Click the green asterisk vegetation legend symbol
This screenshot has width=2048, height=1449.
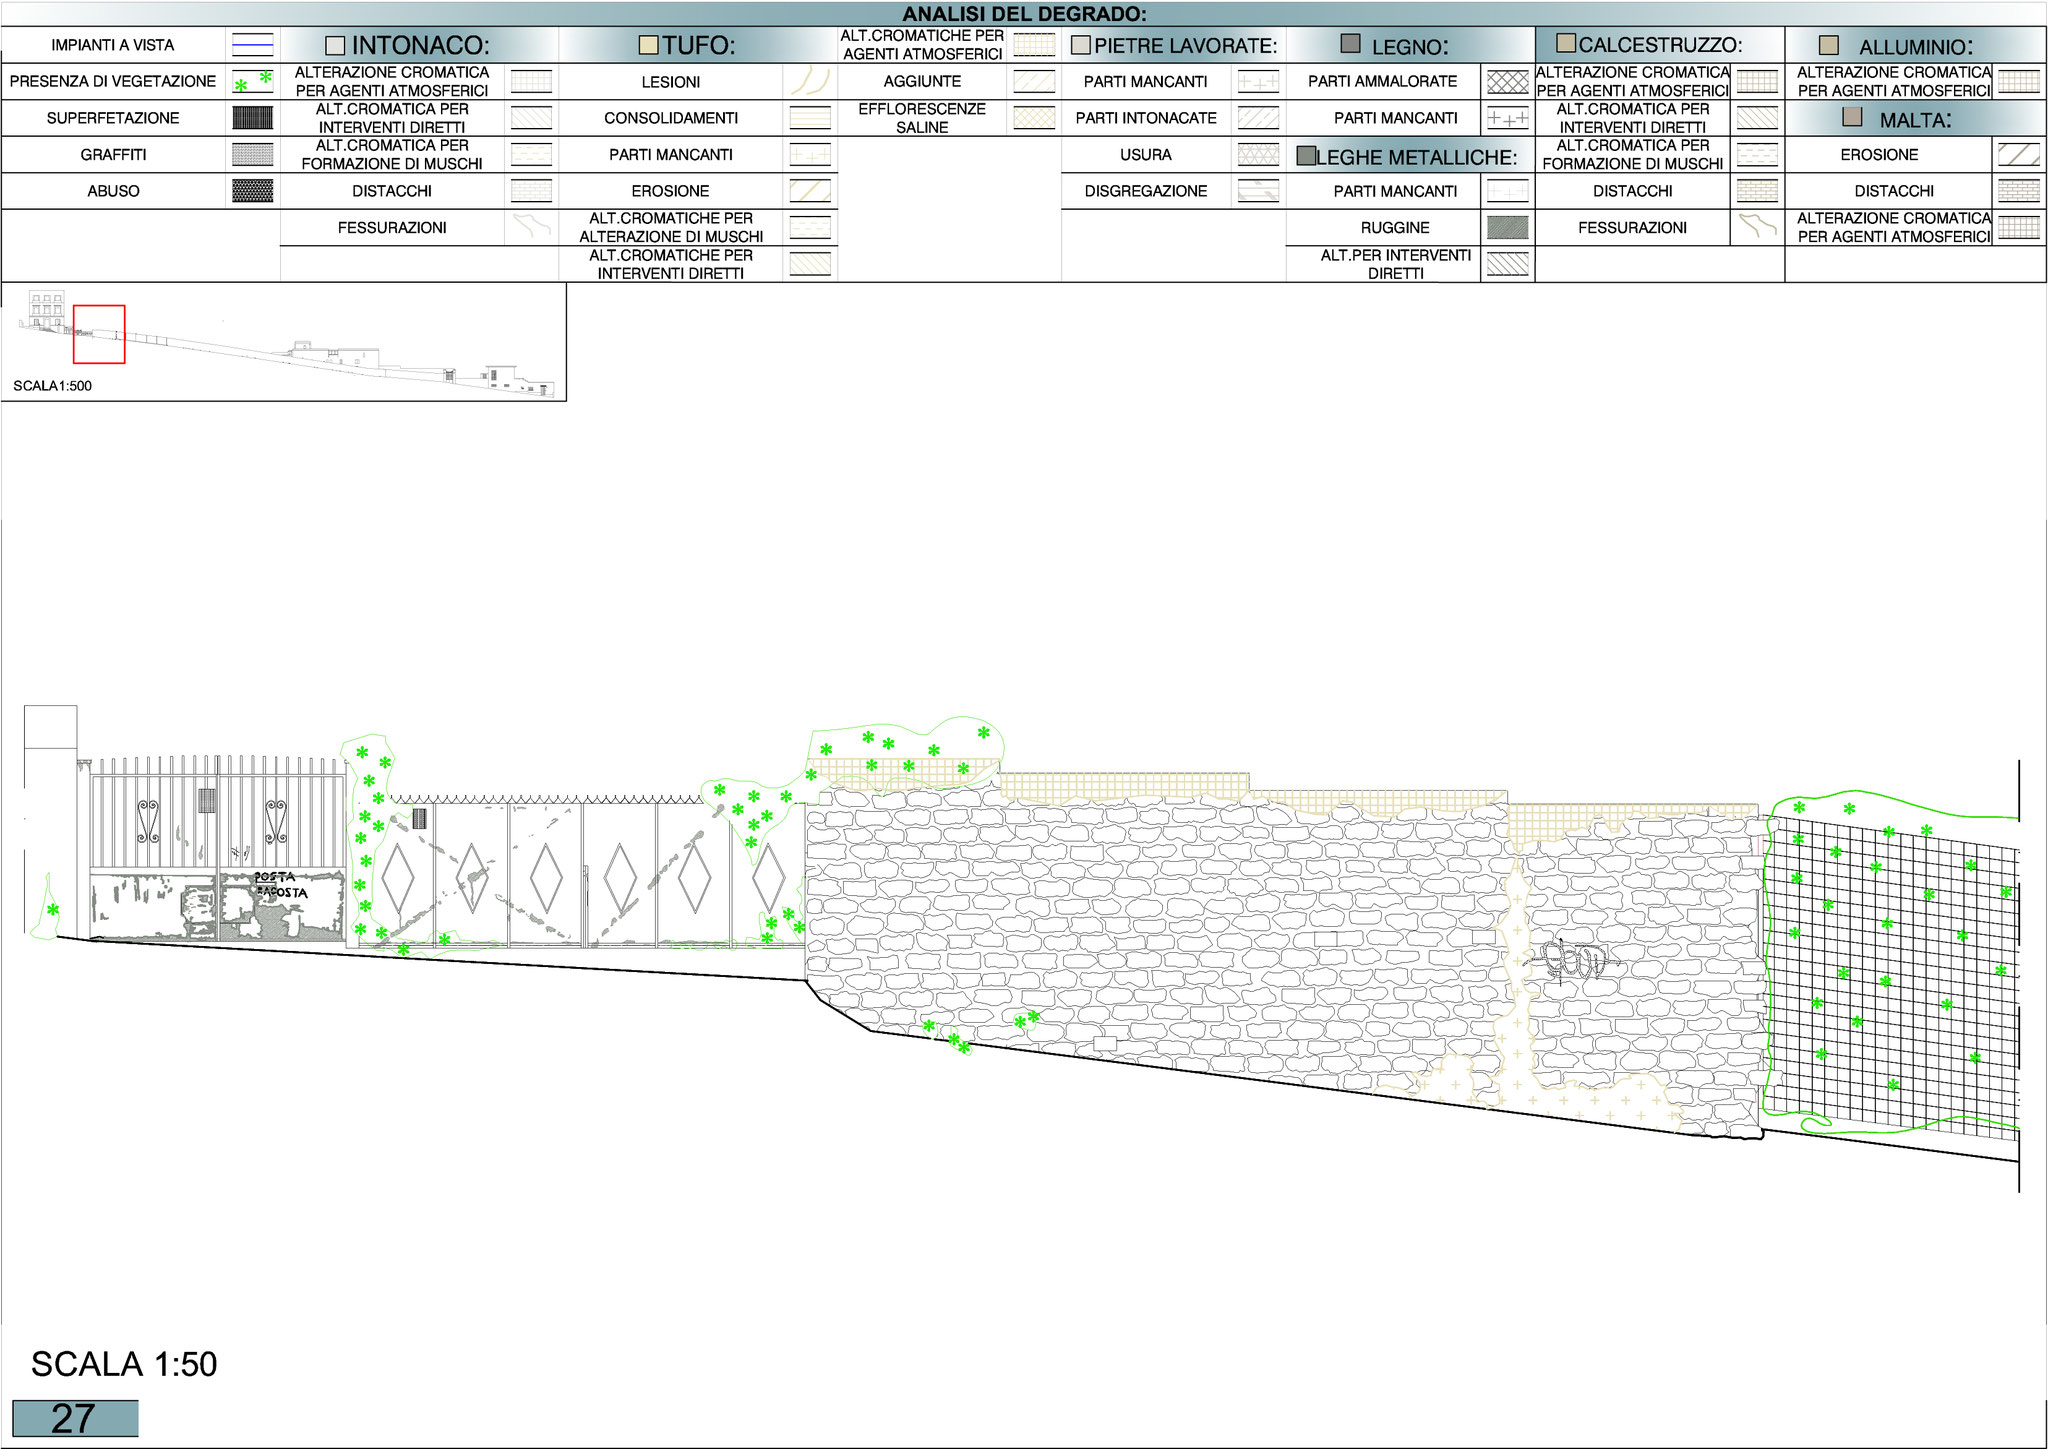[252, 81]
